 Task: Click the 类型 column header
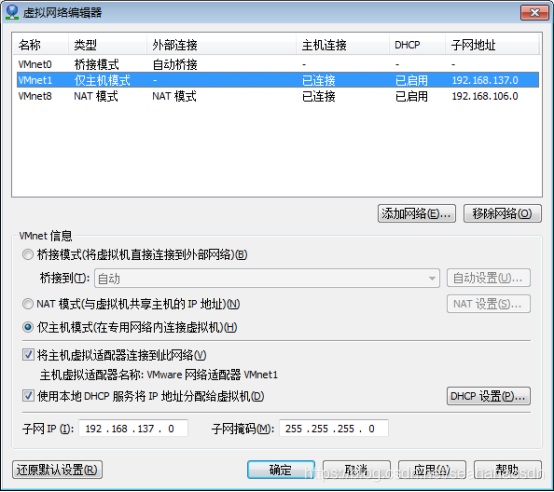coord(107,45)
